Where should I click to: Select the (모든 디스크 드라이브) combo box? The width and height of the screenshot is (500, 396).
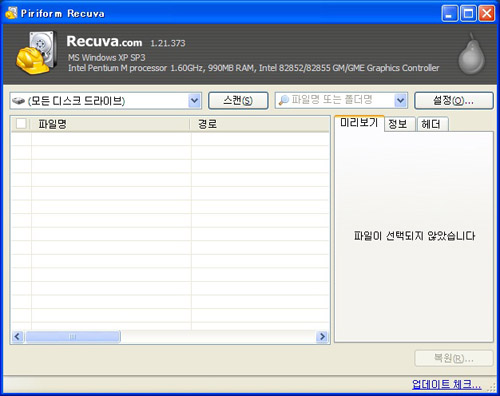pos(106,101)
